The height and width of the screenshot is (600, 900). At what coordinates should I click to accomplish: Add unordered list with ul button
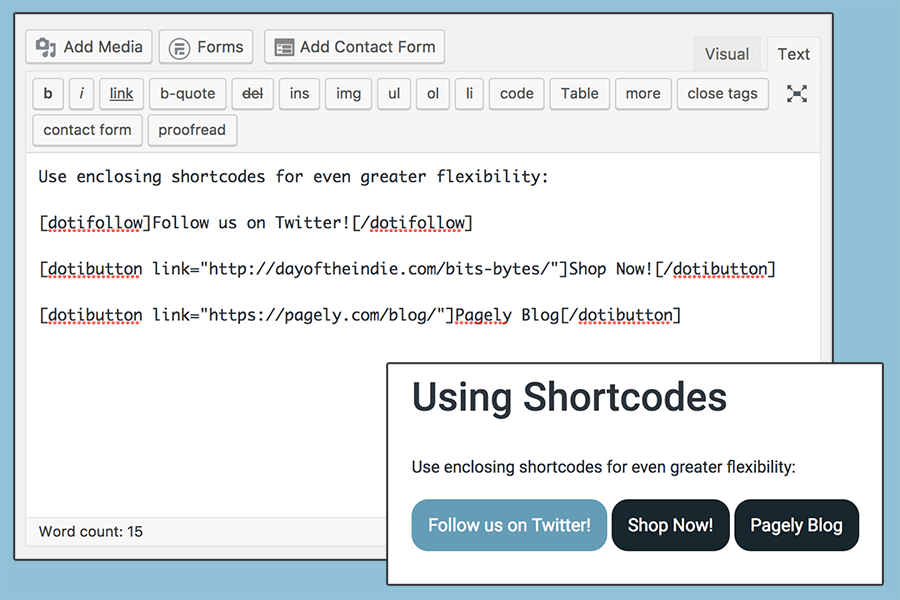[x=394, y=93]
